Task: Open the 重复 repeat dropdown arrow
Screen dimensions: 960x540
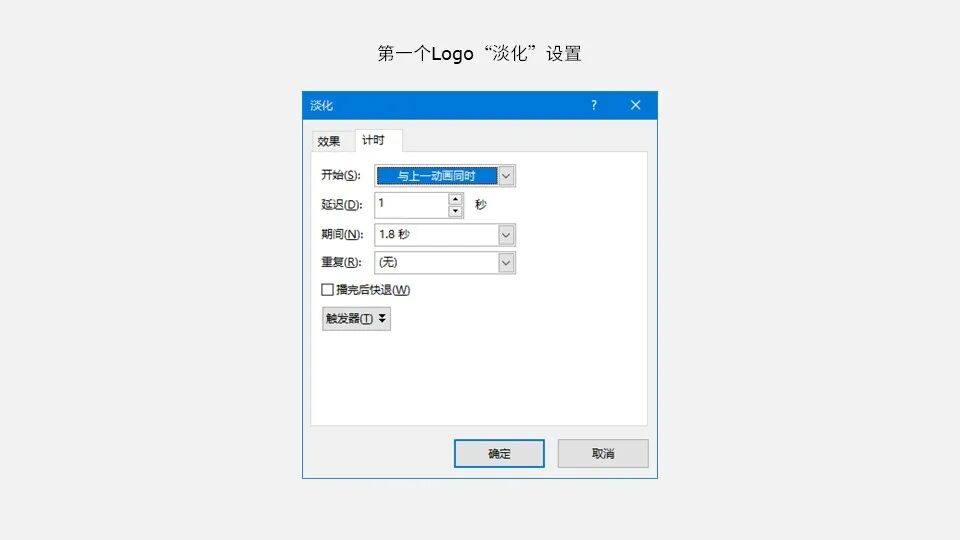Action: coord(506,263)
